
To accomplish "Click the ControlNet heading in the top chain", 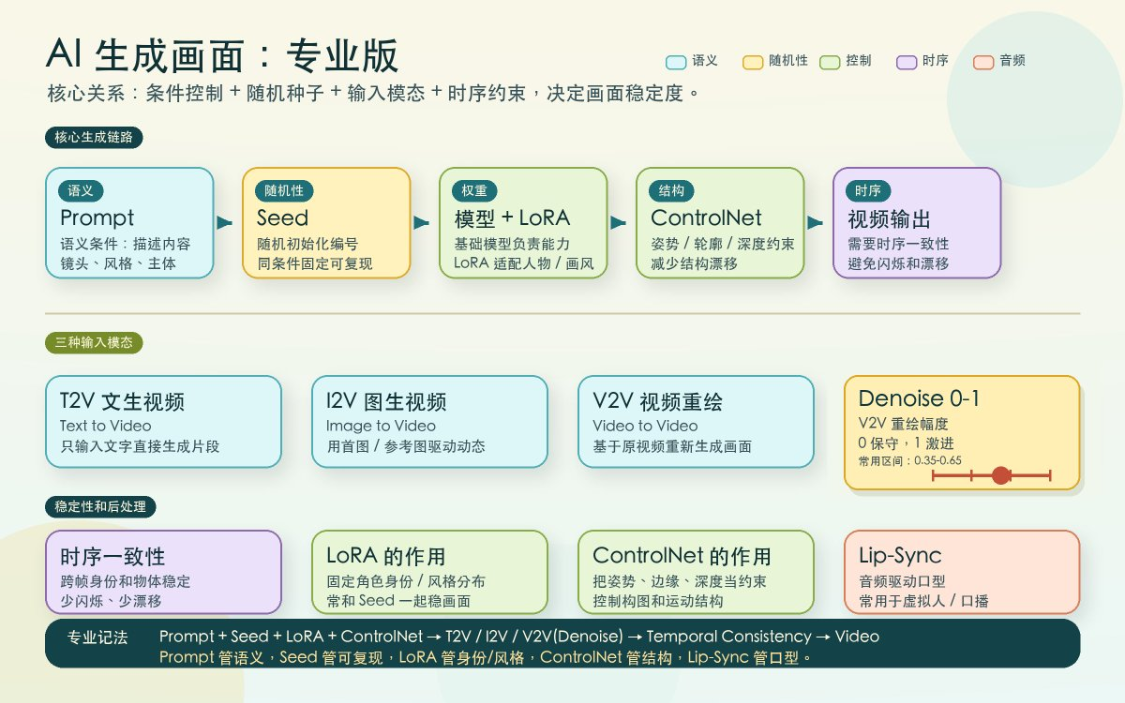I will pyautogui.click(x=706, y=217).
